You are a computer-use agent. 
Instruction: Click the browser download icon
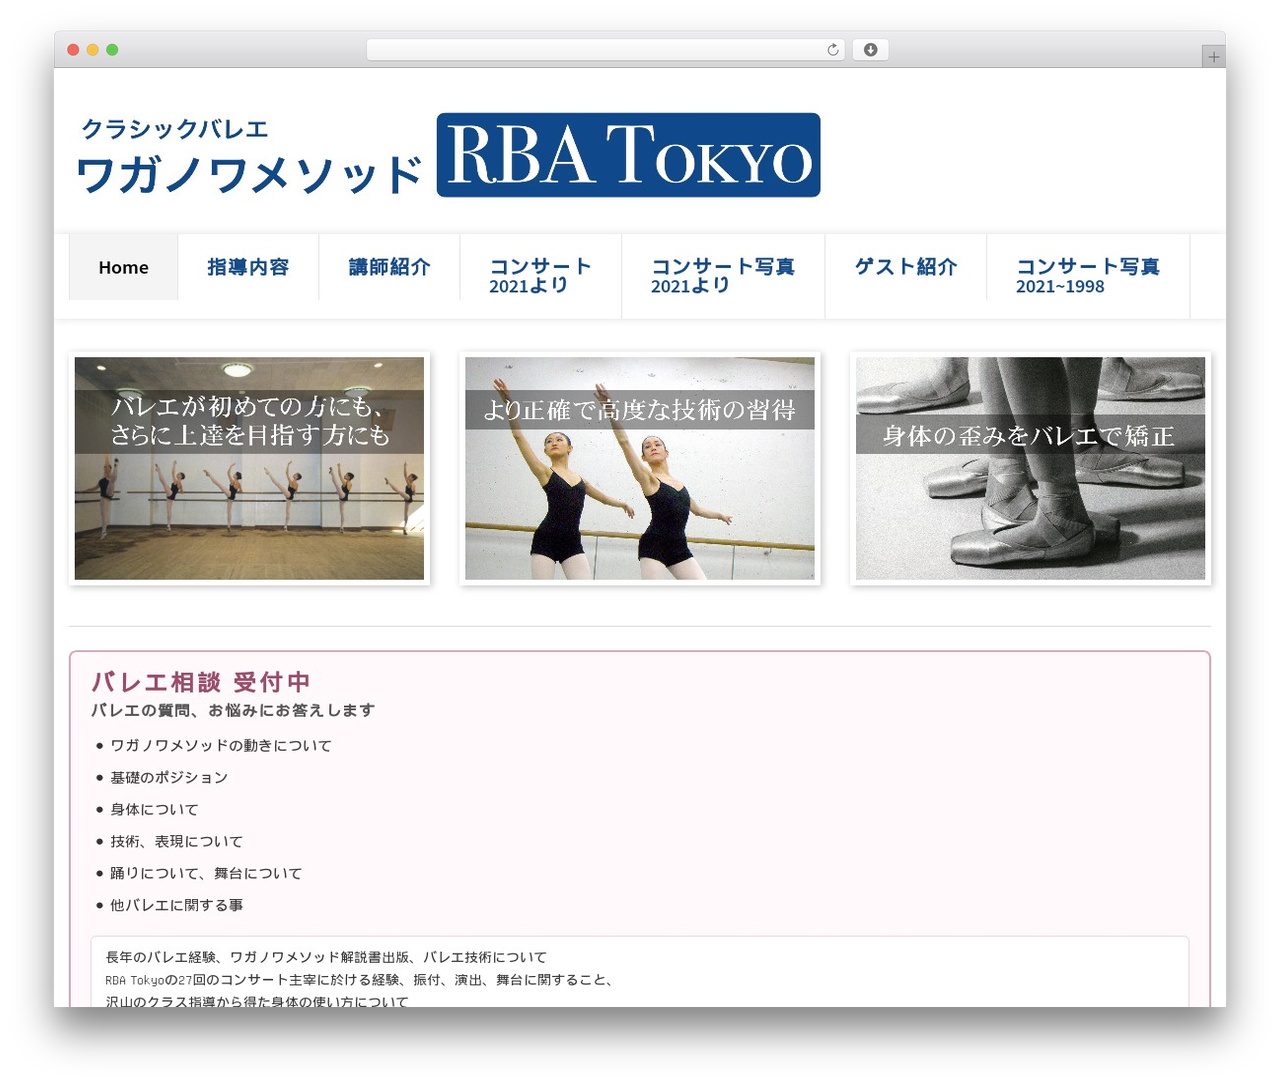tap(870, 50)
